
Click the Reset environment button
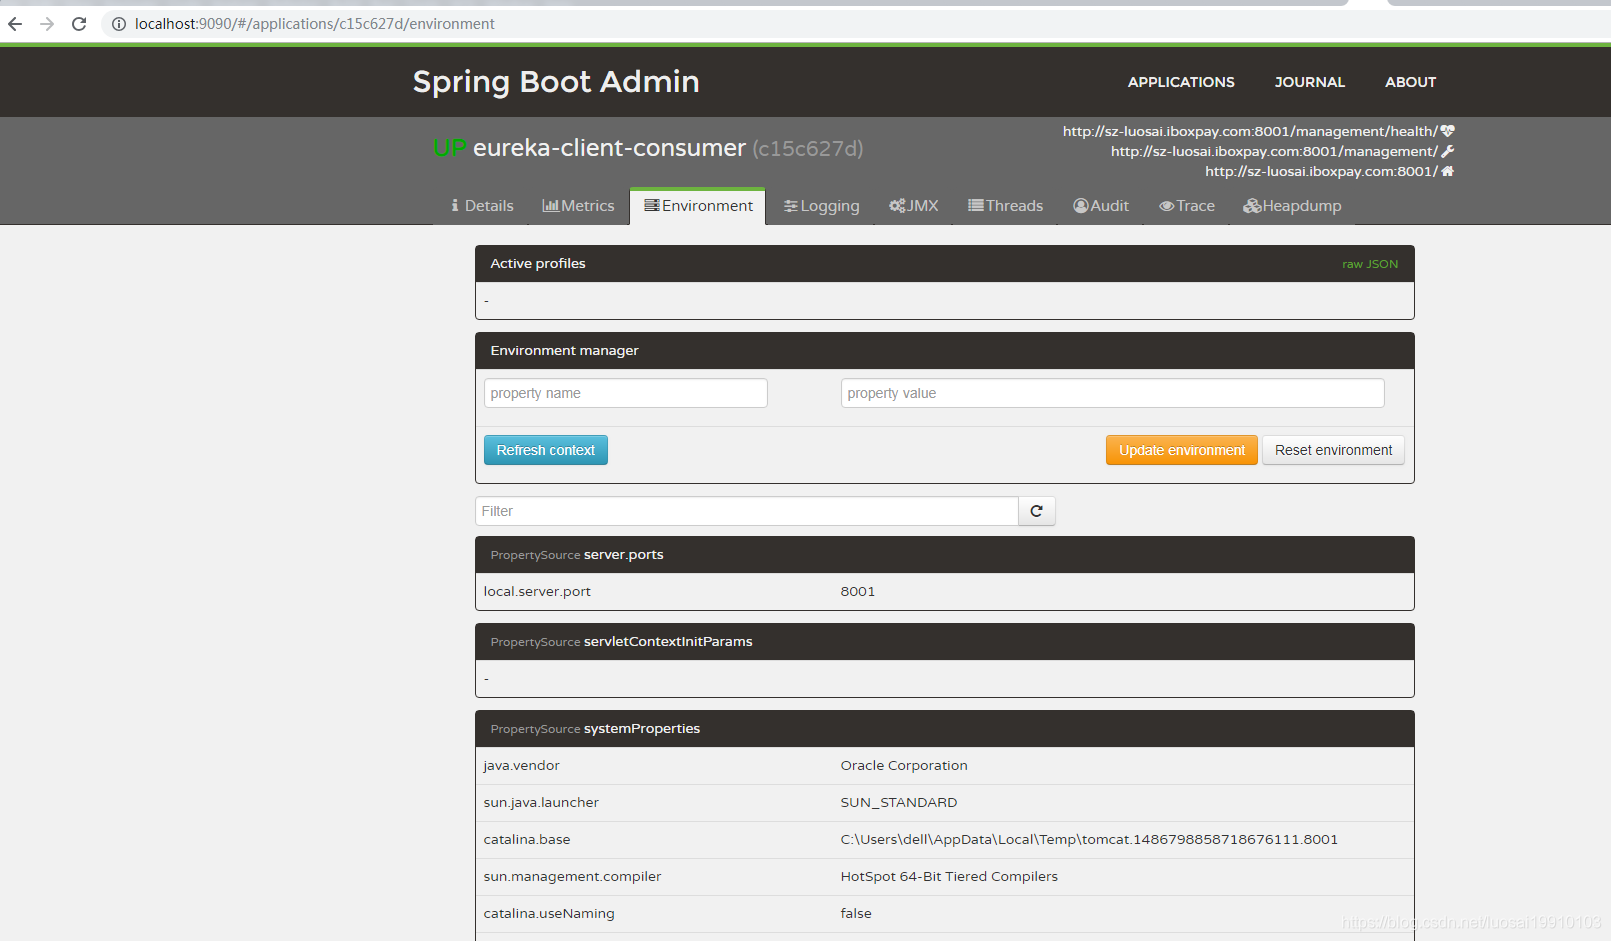1333,450
